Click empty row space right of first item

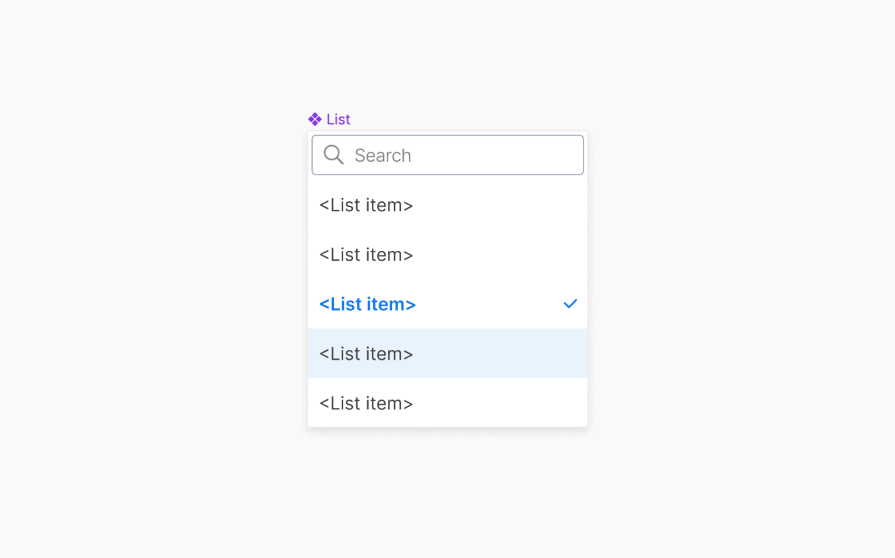pyautogui.click(x=500, y=205)
